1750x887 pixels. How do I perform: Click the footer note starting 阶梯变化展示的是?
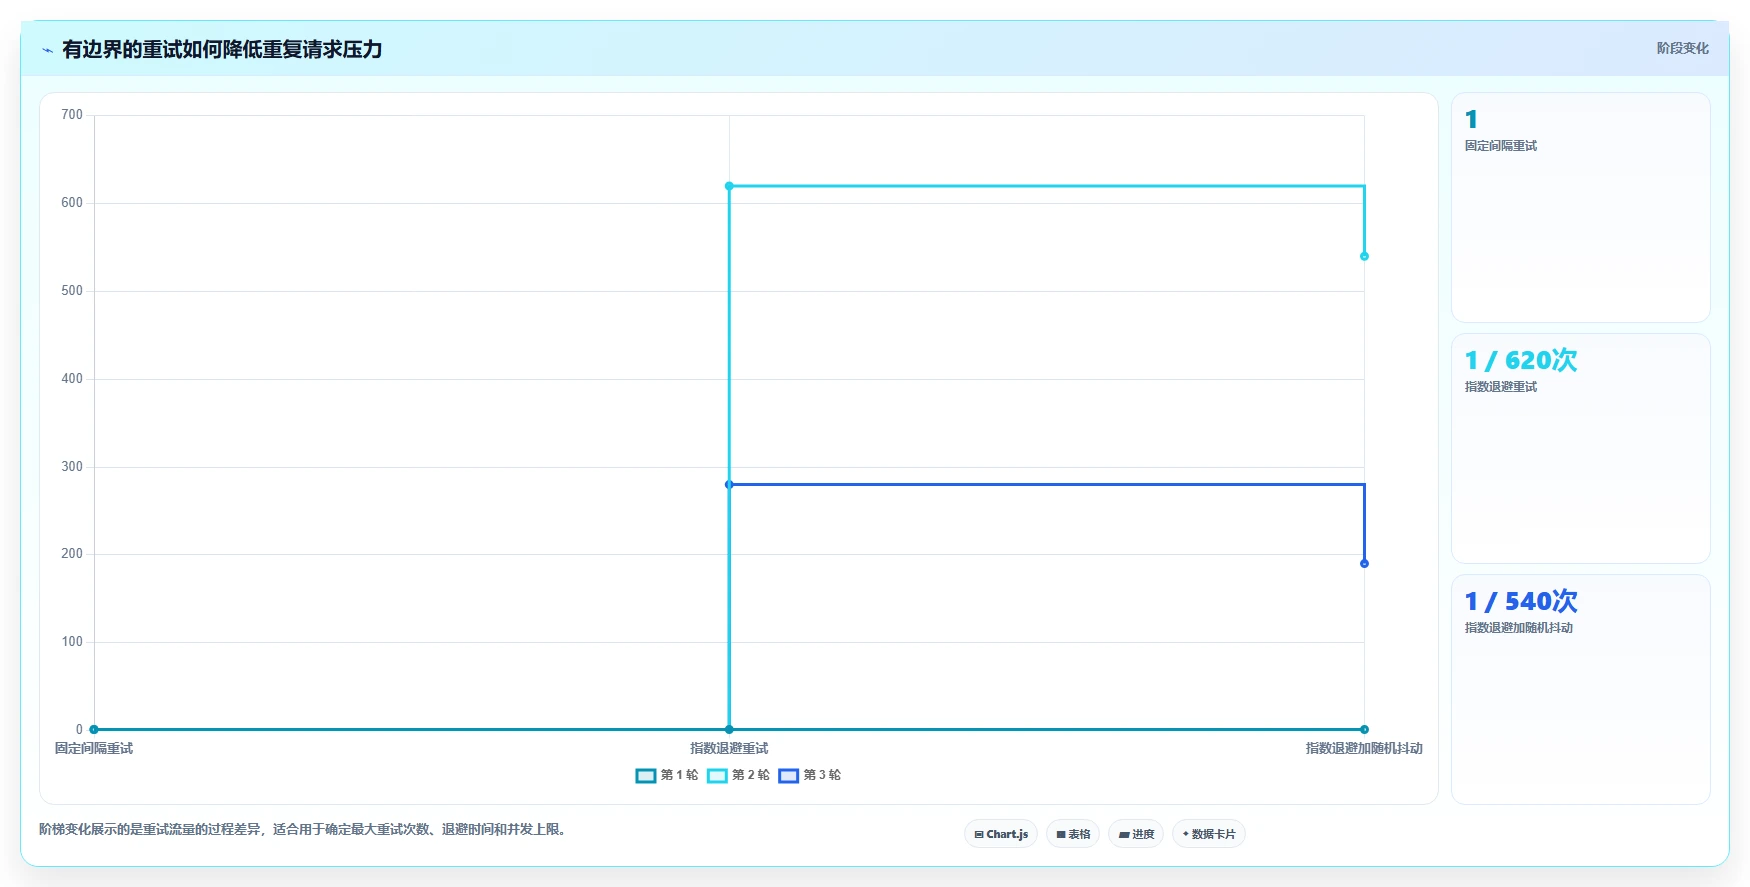coord(305,829)
